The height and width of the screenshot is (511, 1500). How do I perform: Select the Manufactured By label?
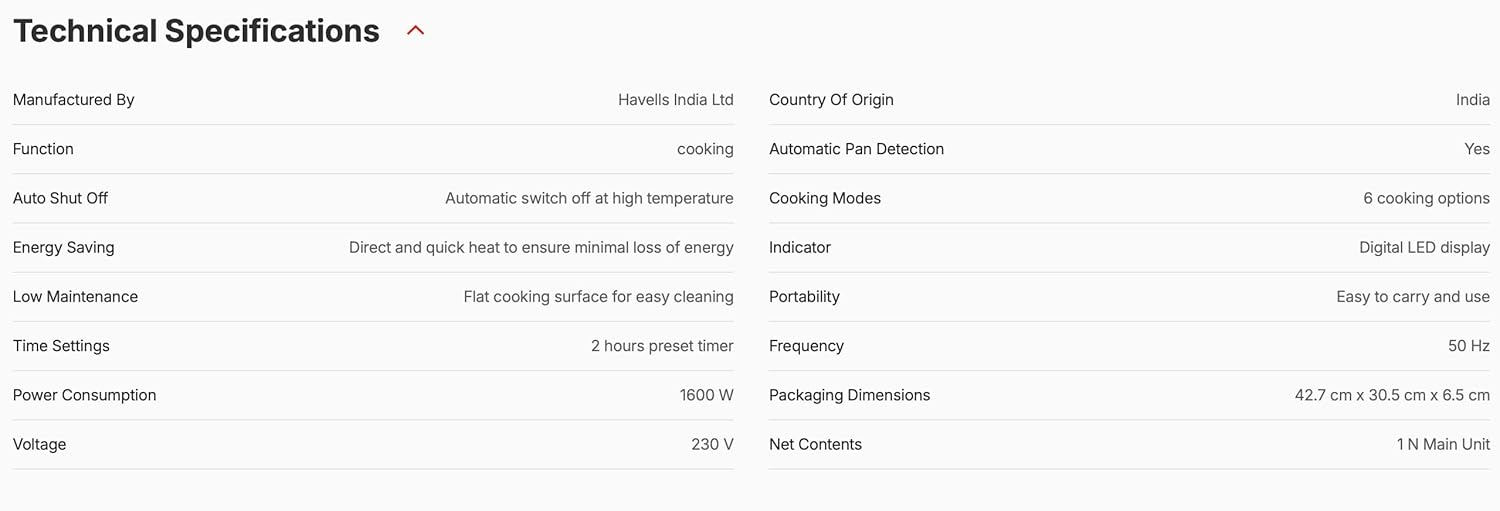click(73, 100)
